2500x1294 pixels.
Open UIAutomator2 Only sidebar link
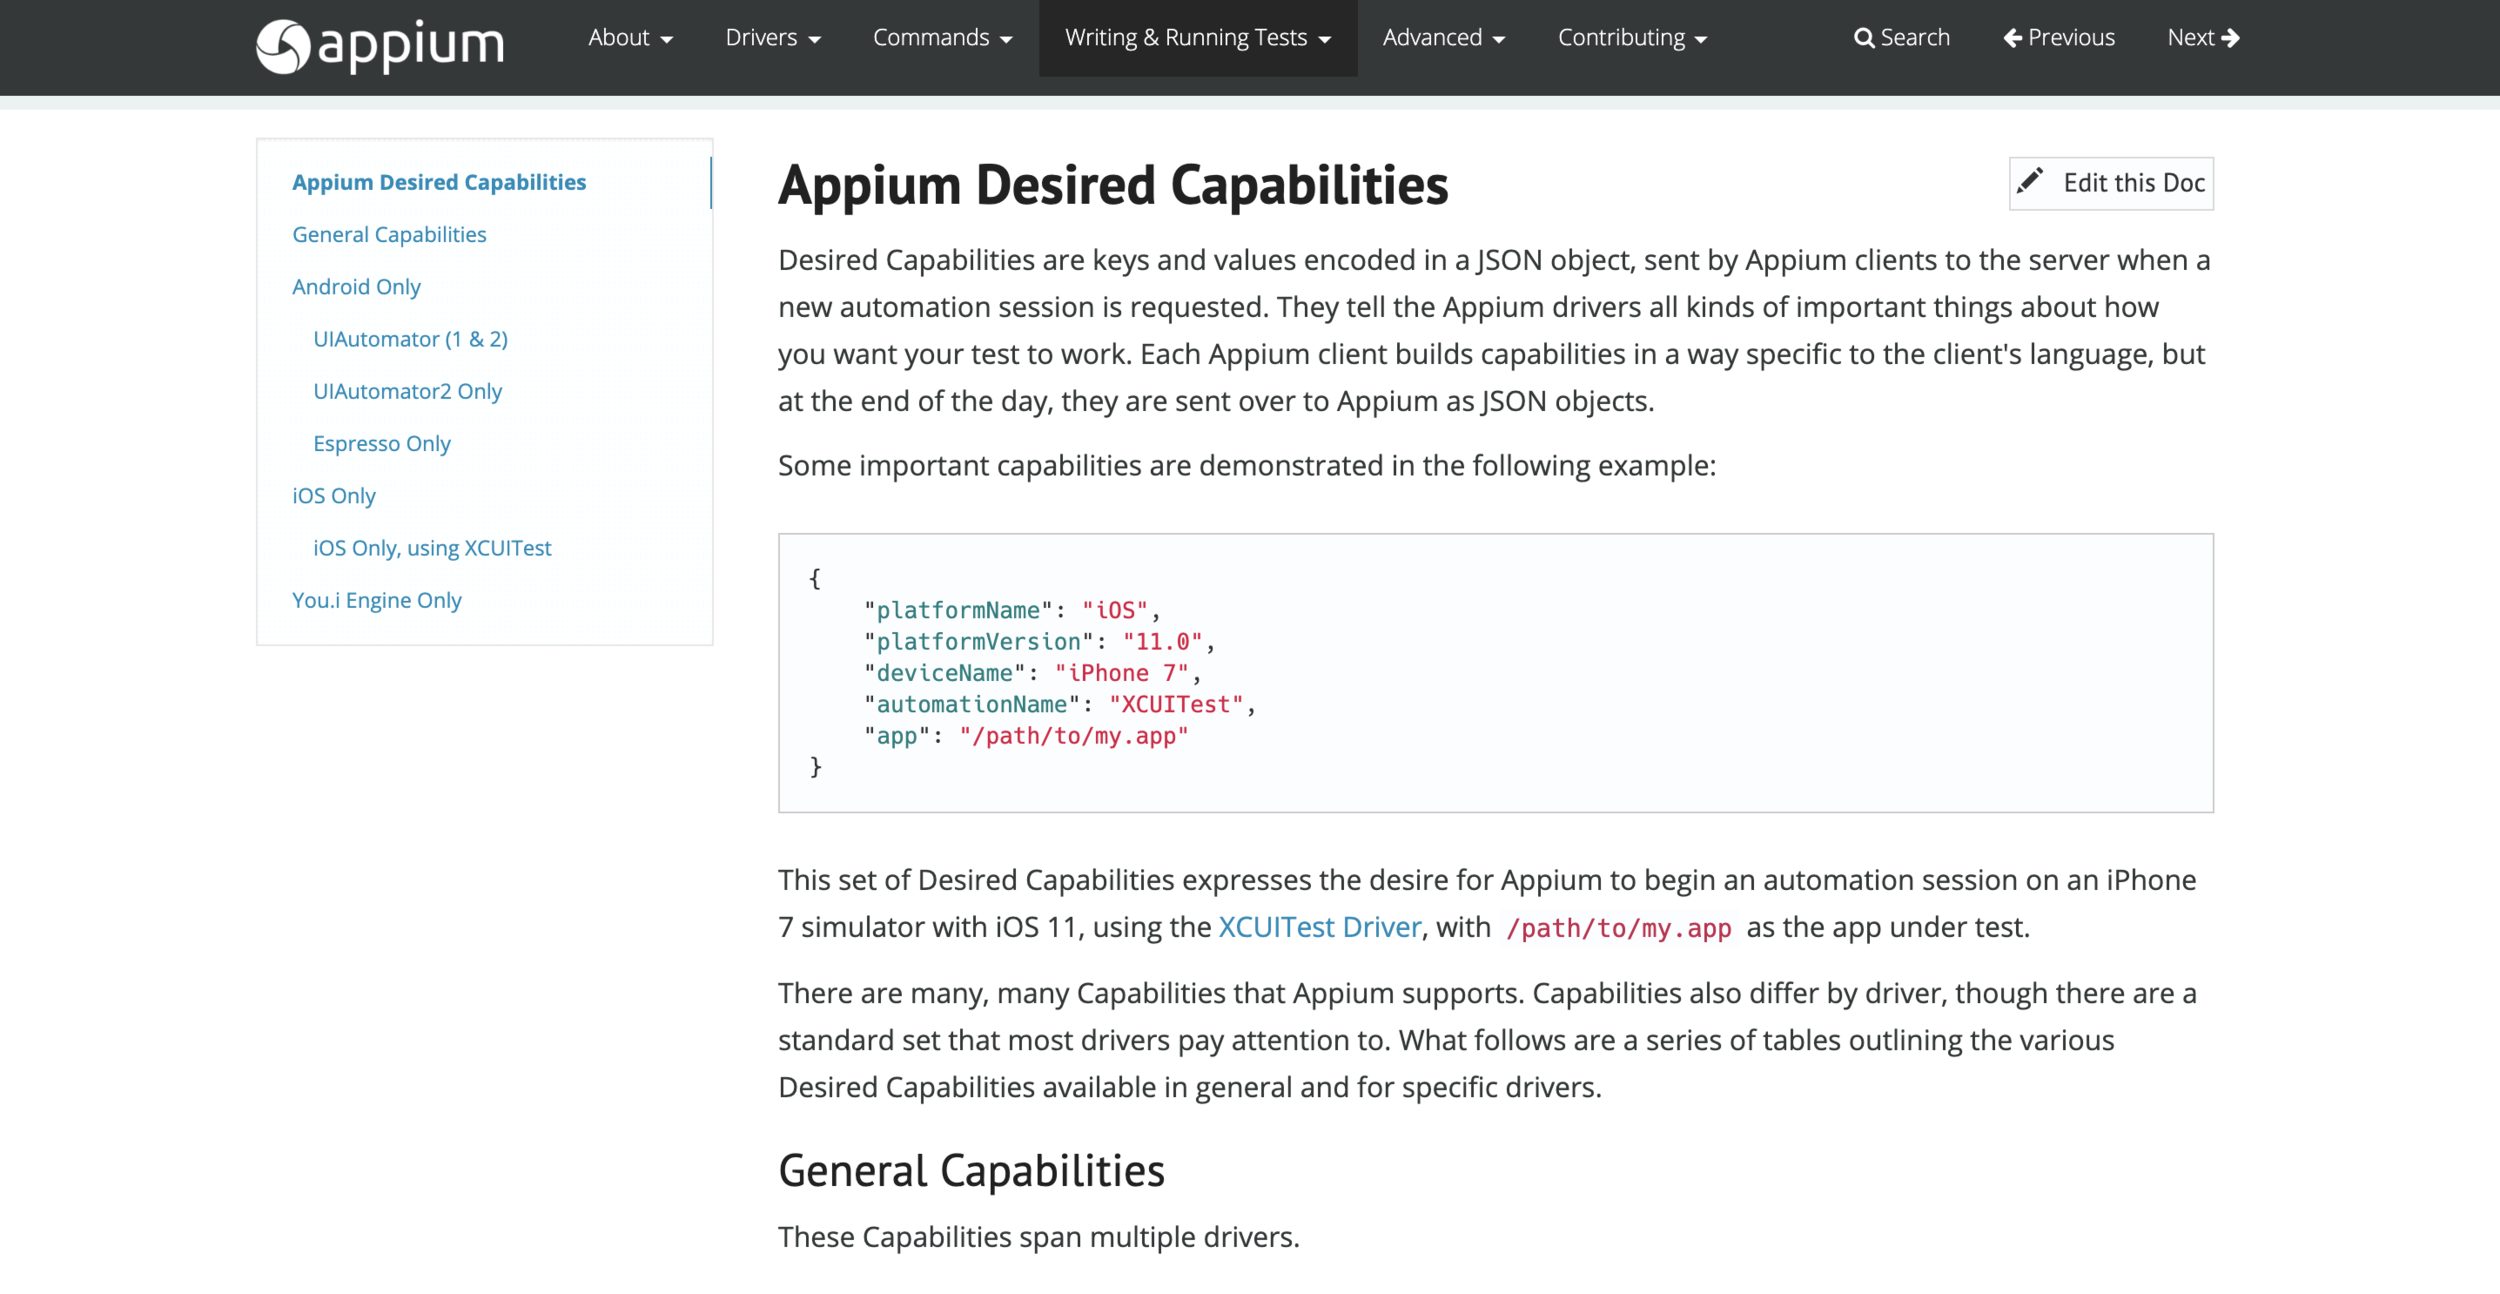(x=407, y=391)
